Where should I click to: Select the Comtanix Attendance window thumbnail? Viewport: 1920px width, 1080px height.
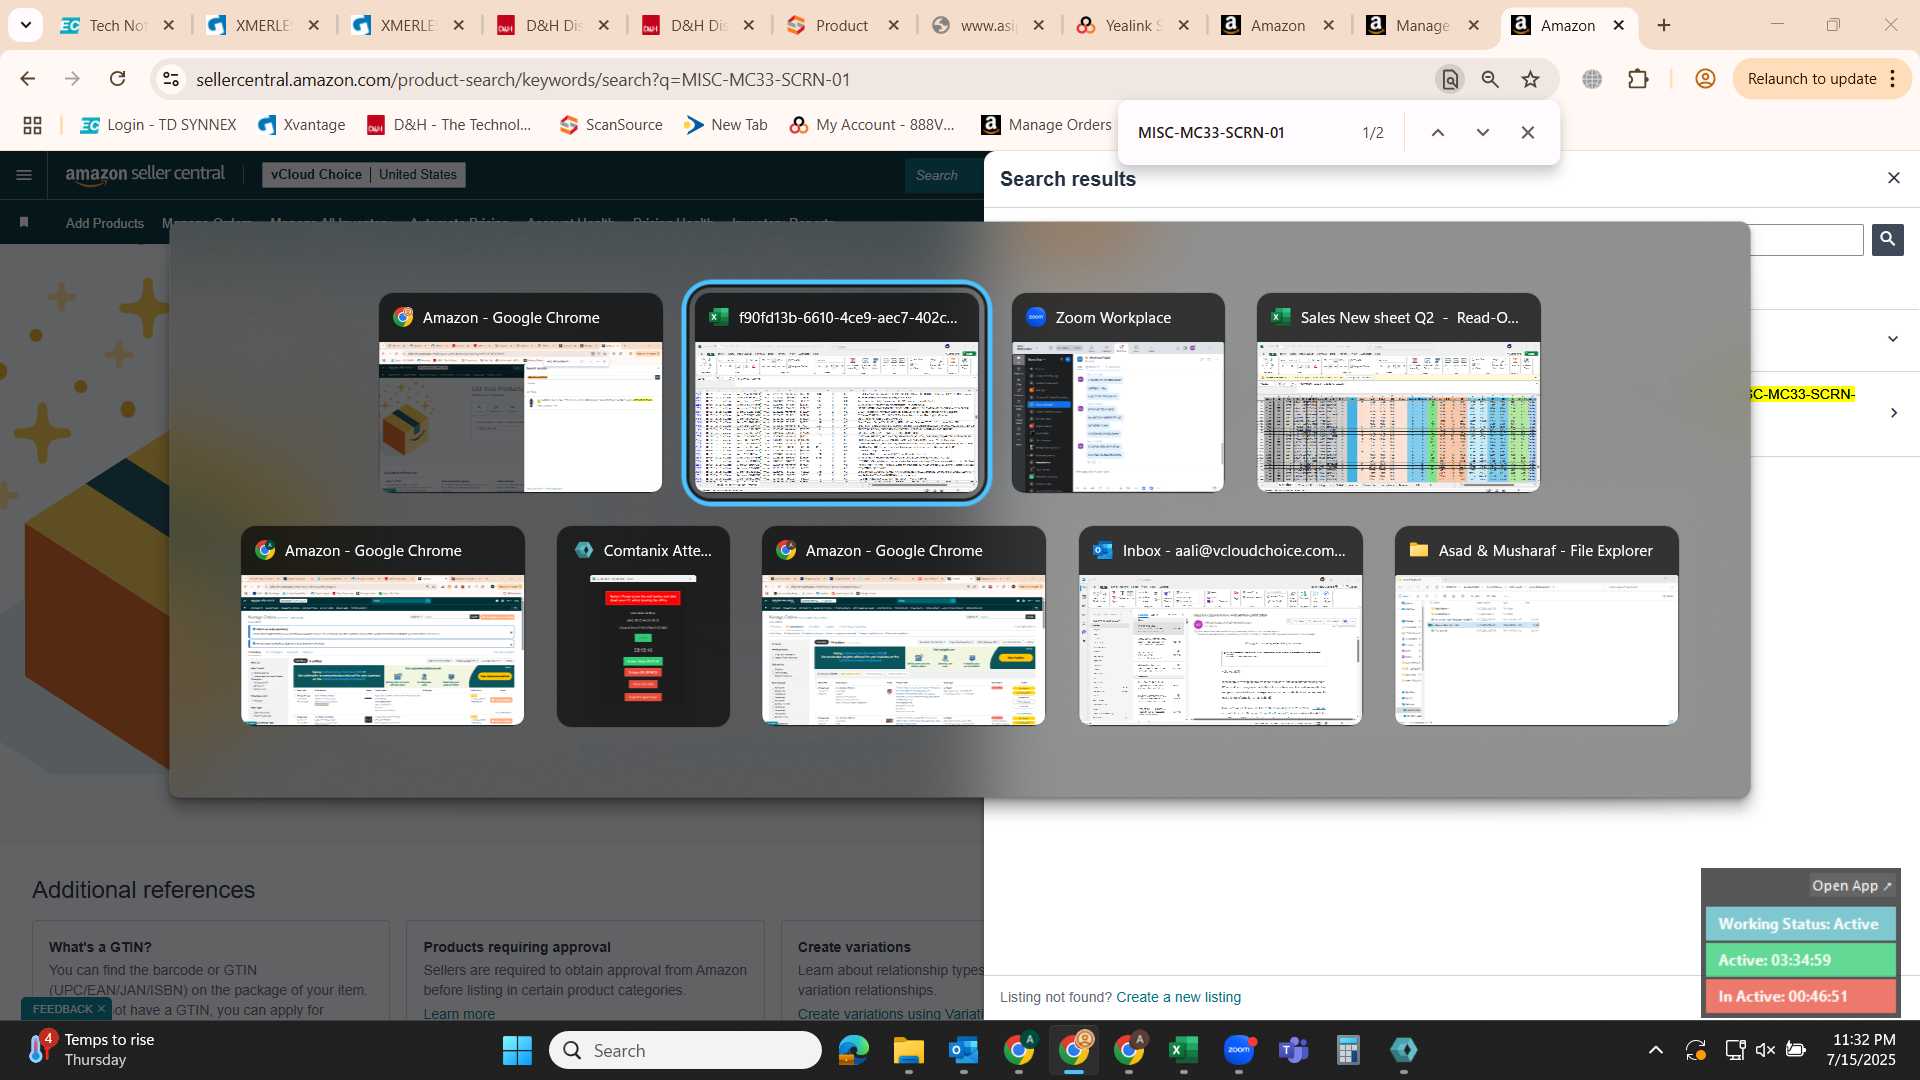pos(643,626)
